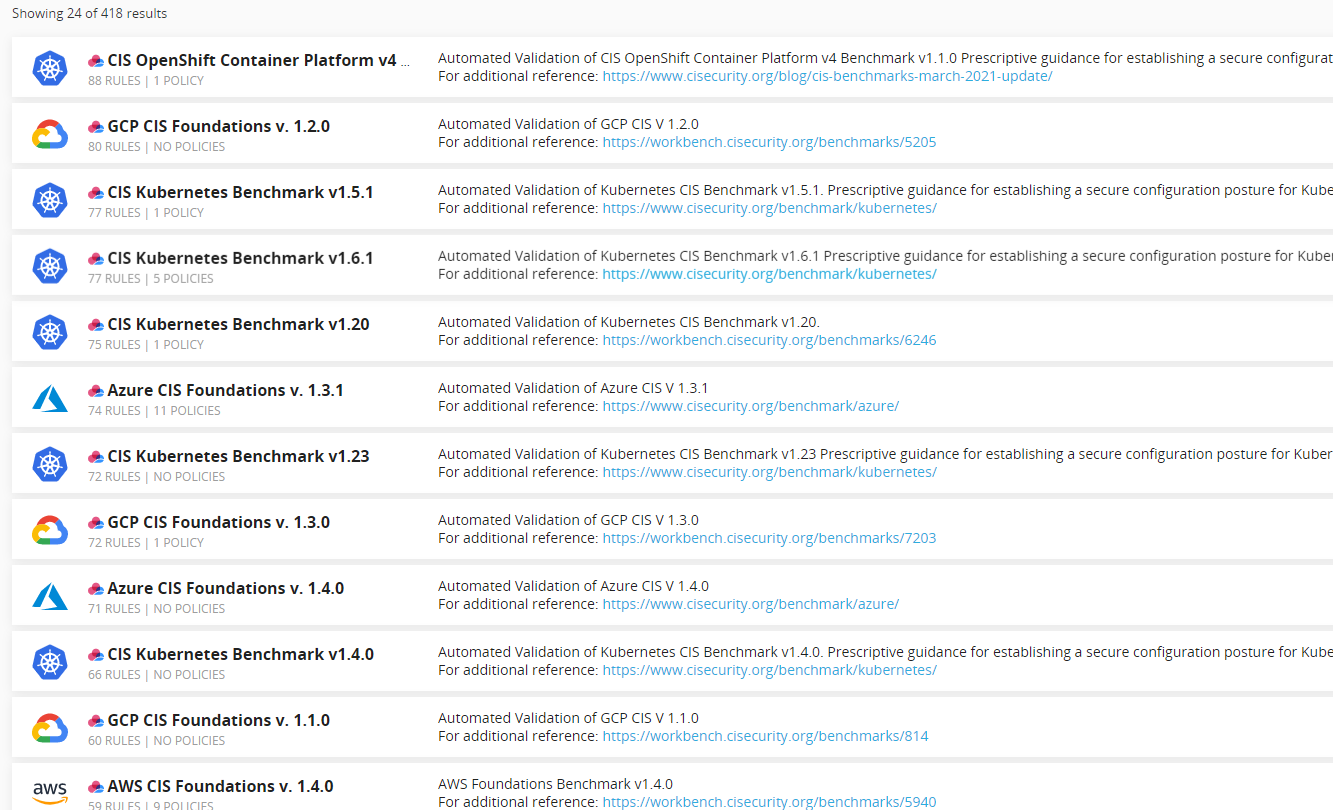The height and width of the screenshot is (810, 1333).
Task: Select the Kubernetes icon on CIS OpenShift Container Platform v4
Action: [x=50, y=68]
